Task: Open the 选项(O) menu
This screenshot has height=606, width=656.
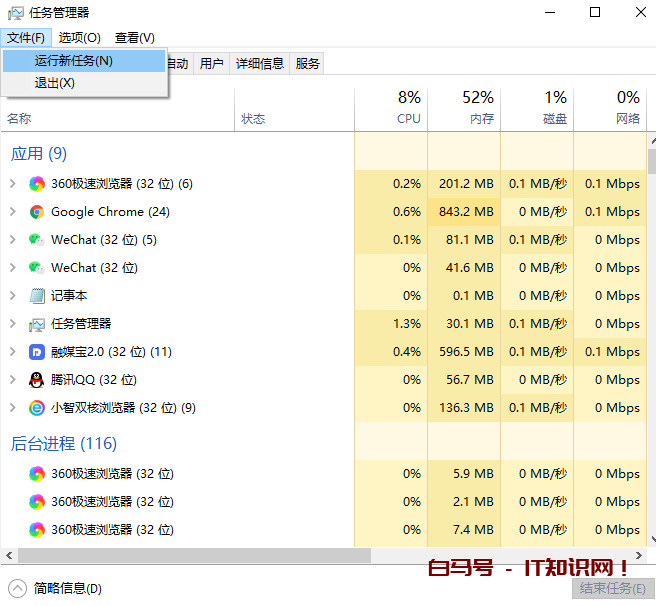Action: pos(79,38)
